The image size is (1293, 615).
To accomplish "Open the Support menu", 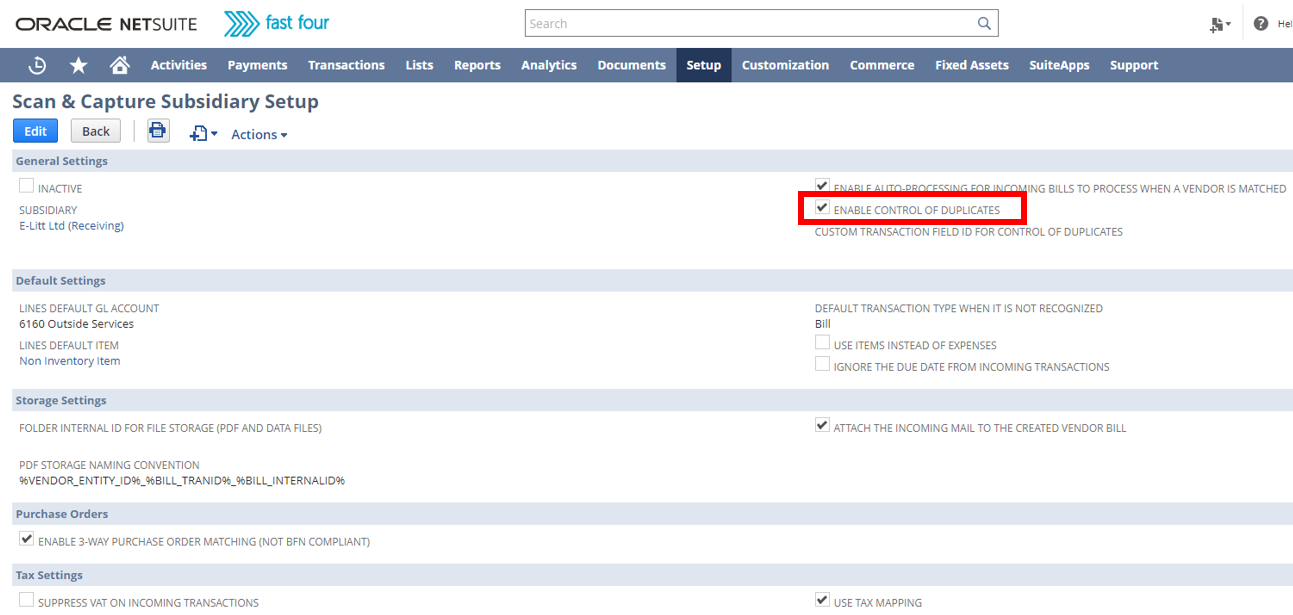I will tap(1134, 65).
